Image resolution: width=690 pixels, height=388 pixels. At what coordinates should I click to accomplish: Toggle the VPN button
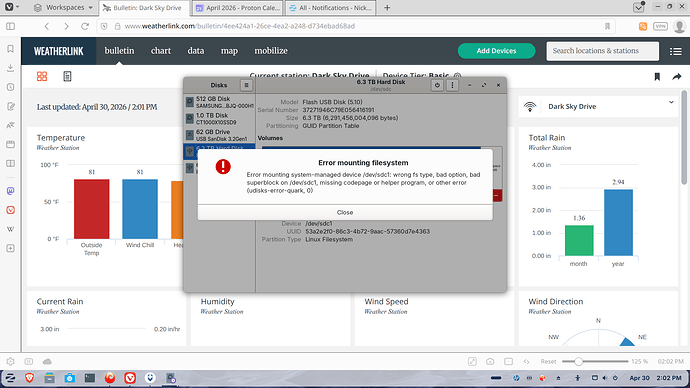click(x=661, y=26)
